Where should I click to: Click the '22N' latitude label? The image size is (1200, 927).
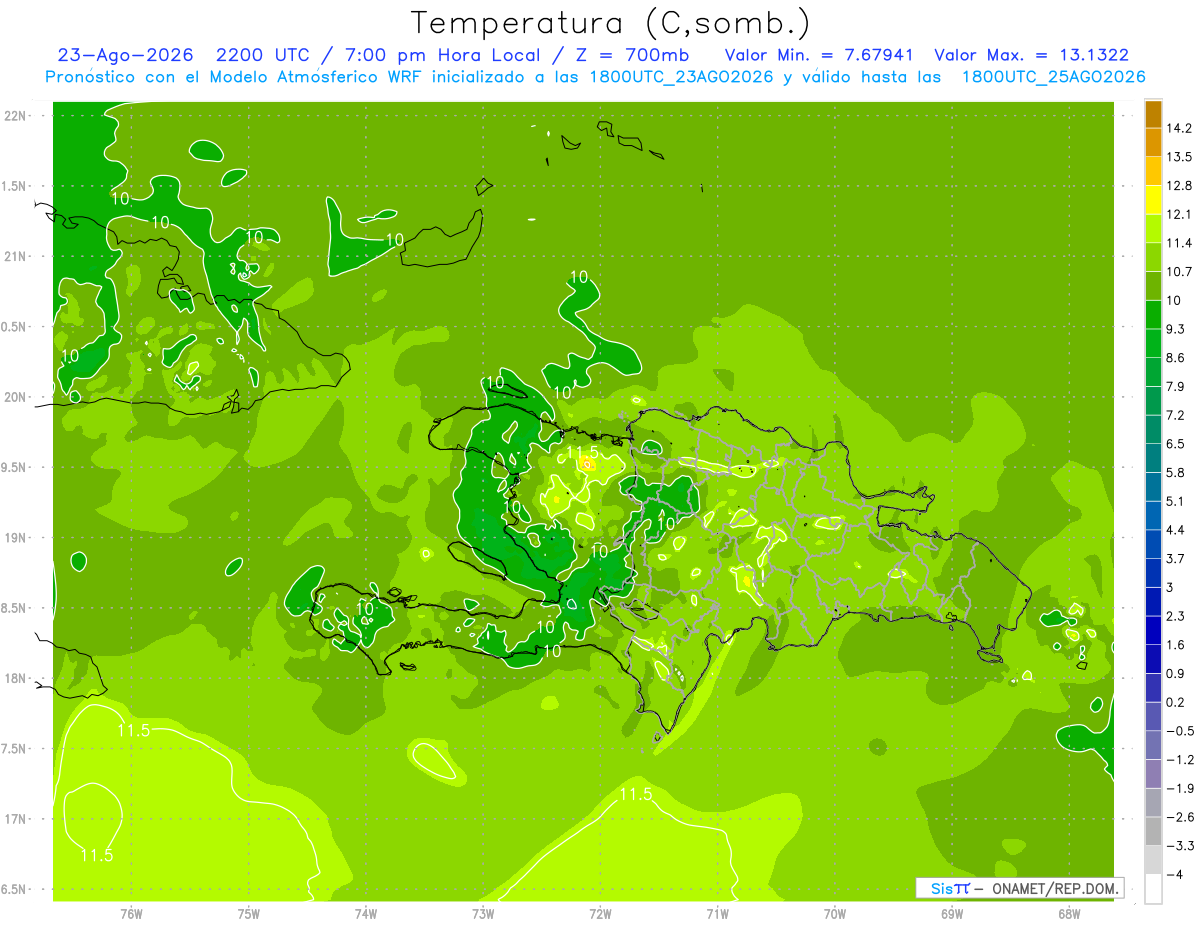[x=16, y=115]
